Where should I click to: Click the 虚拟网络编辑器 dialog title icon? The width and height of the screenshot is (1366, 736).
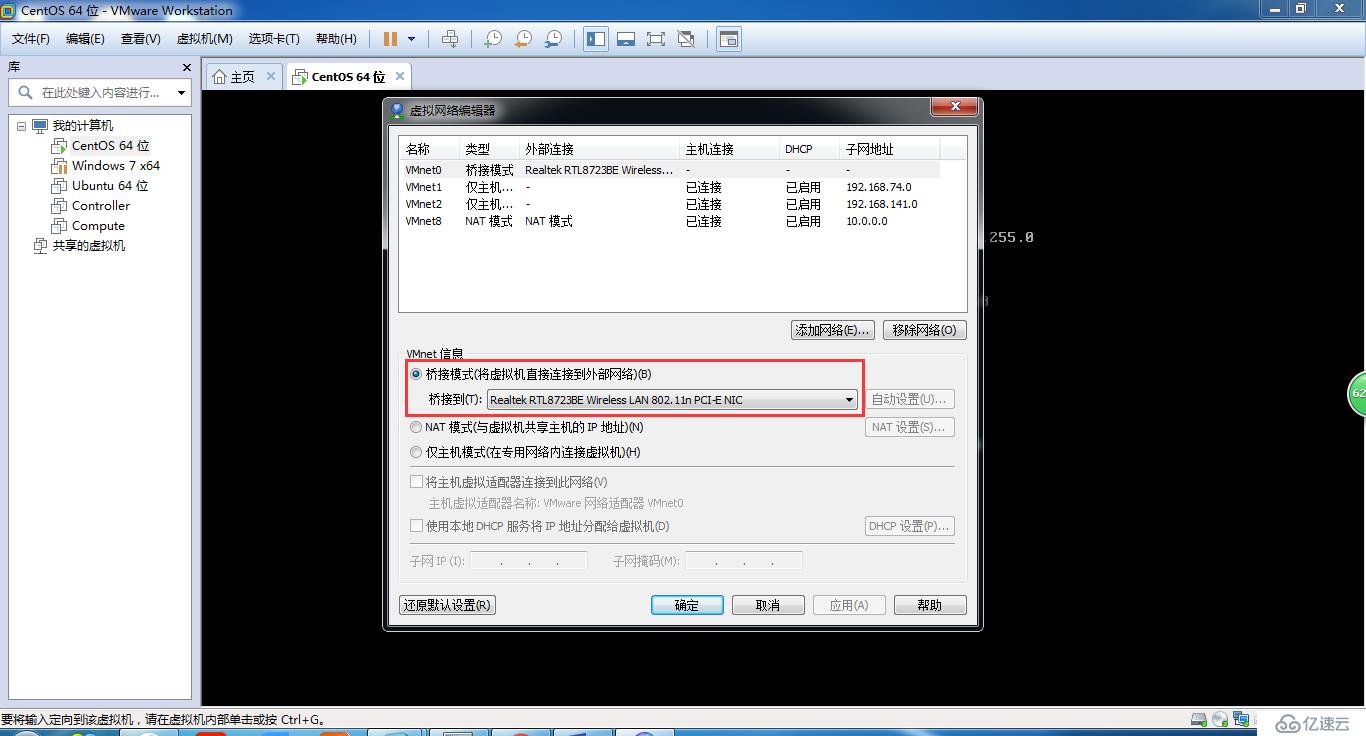[398, 110]
